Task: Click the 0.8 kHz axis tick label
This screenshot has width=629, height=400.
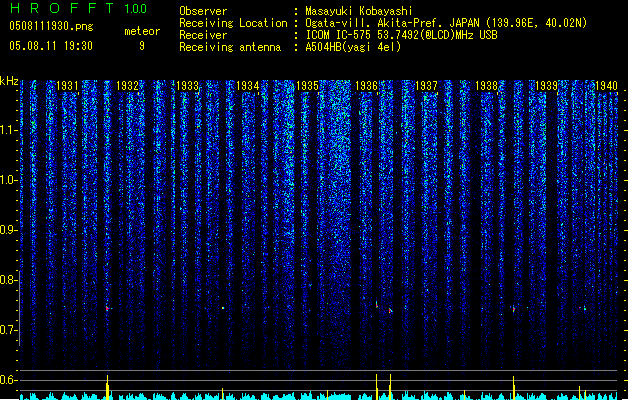Action: click(x=8, y=280)
